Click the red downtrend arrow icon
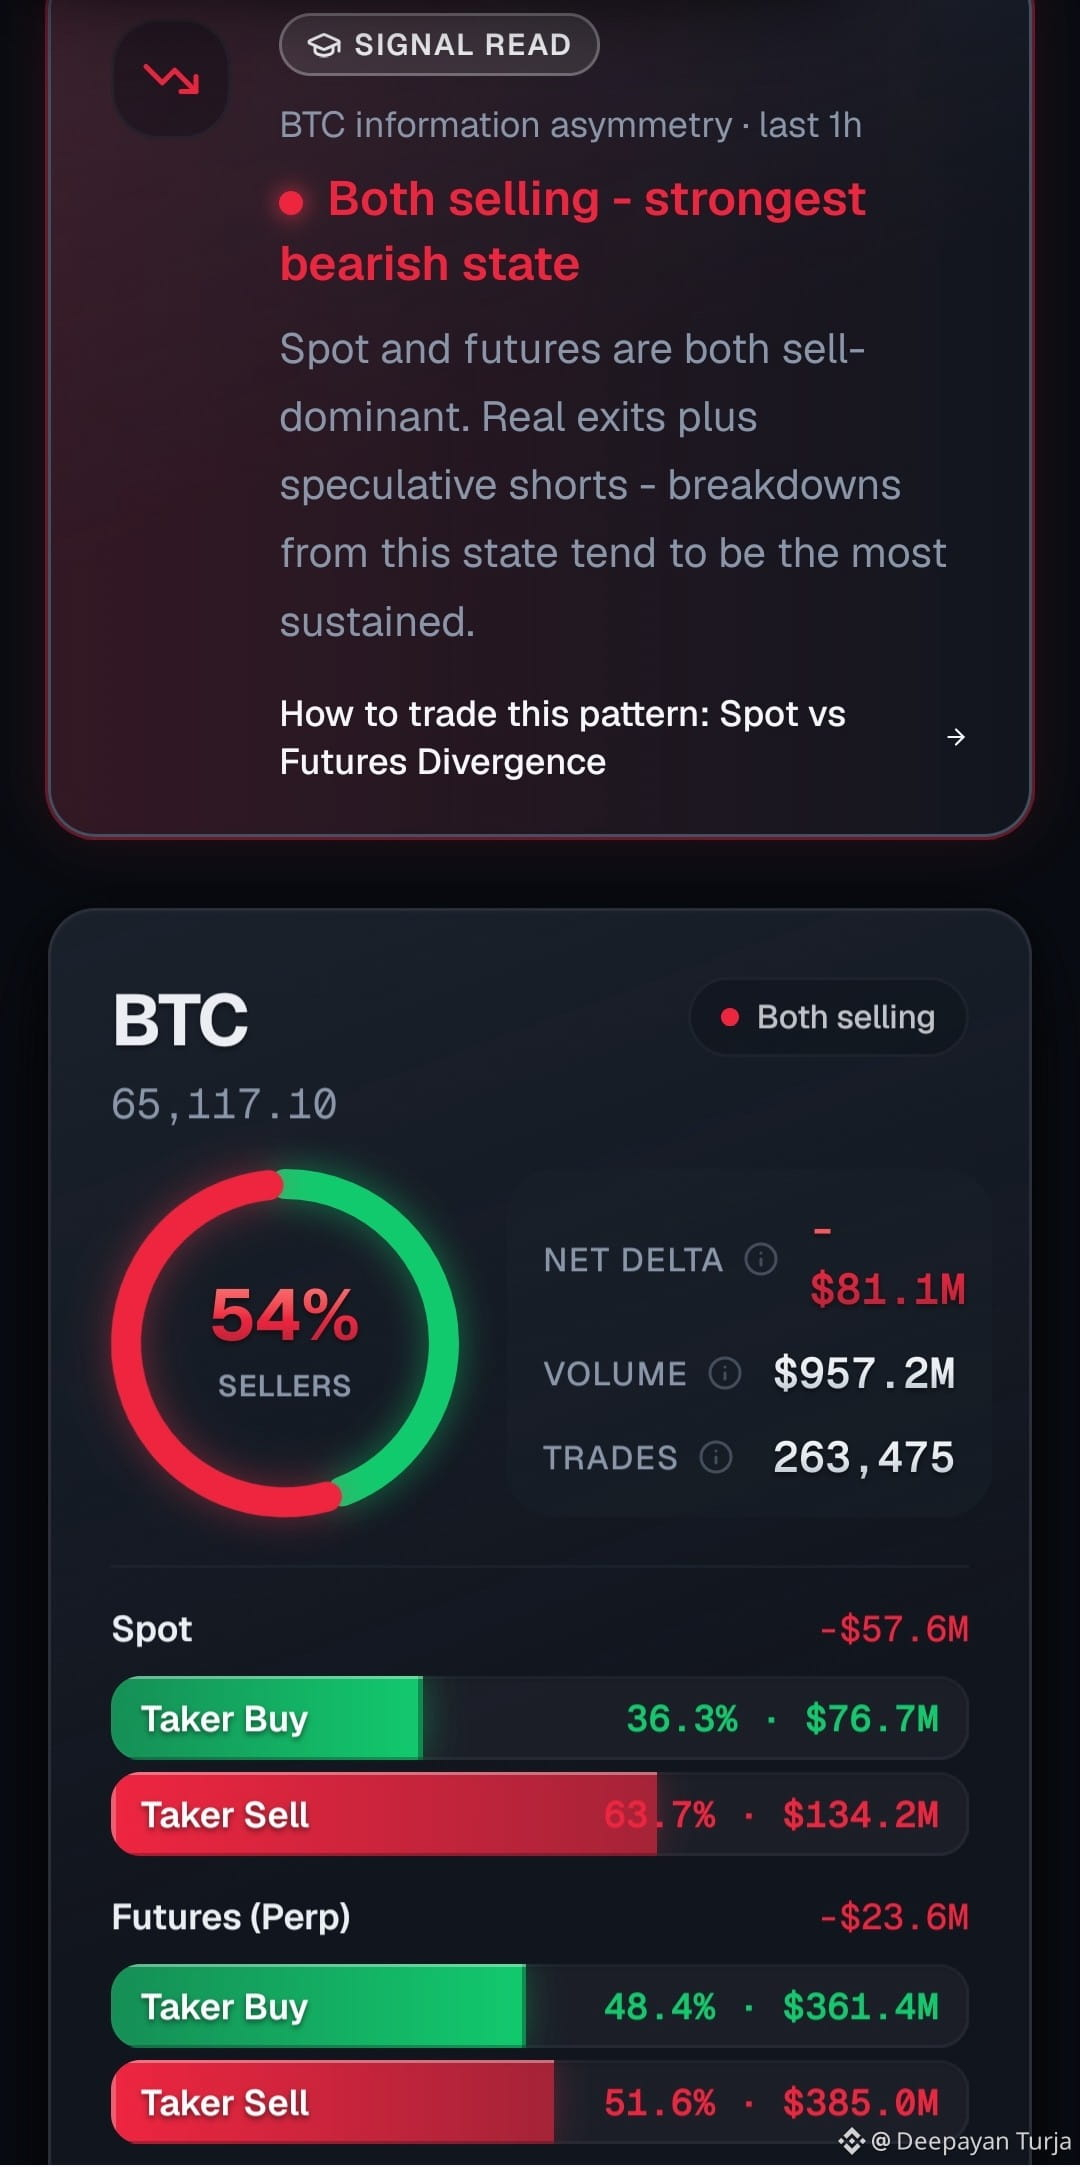This screenshot has width=1080, height=2167. pos(172,79)
